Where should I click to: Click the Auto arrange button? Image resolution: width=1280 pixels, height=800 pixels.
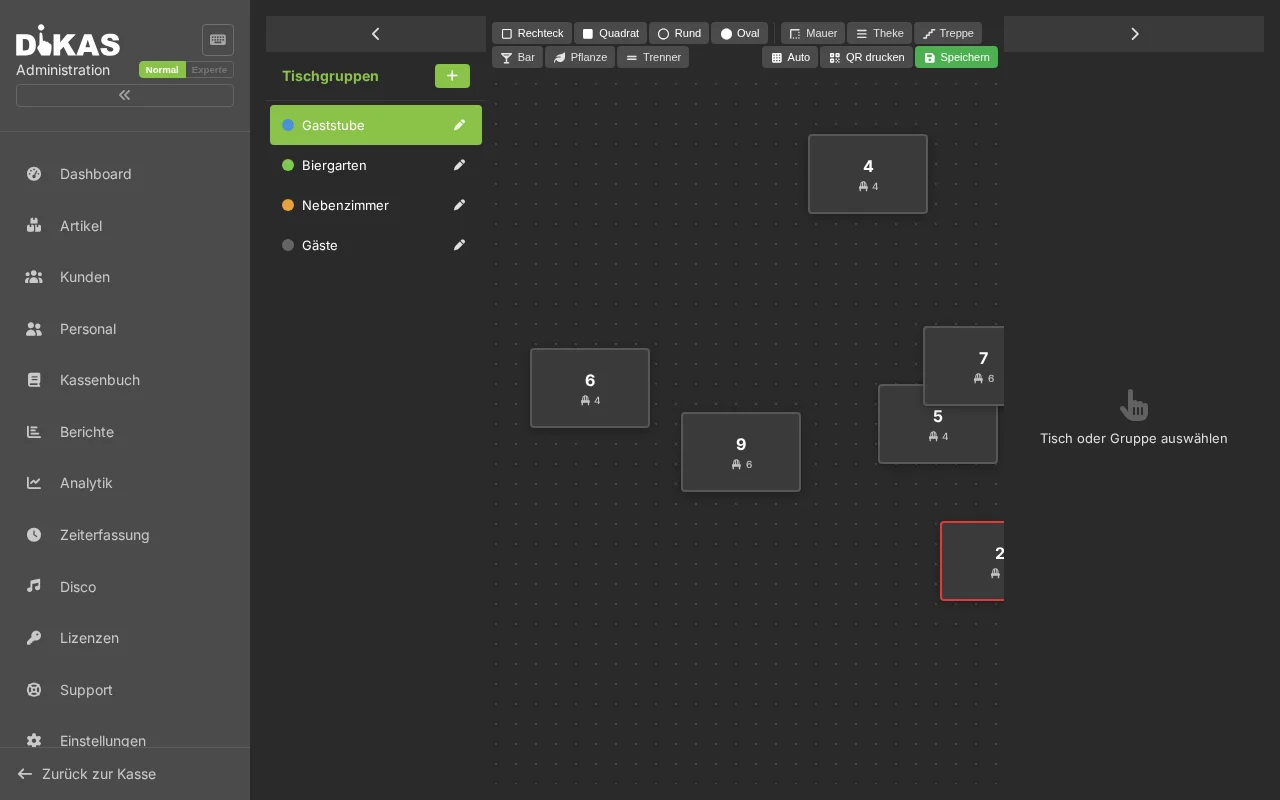(790, 57)
